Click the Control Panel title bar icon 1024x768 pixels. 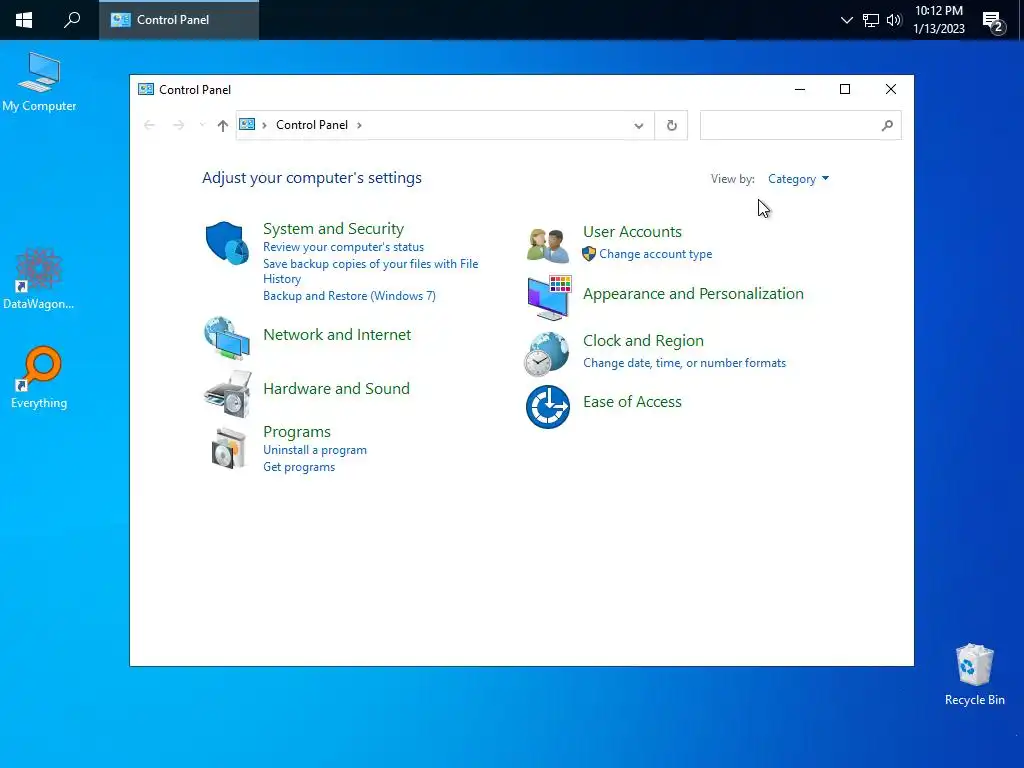tap(146, 89)
